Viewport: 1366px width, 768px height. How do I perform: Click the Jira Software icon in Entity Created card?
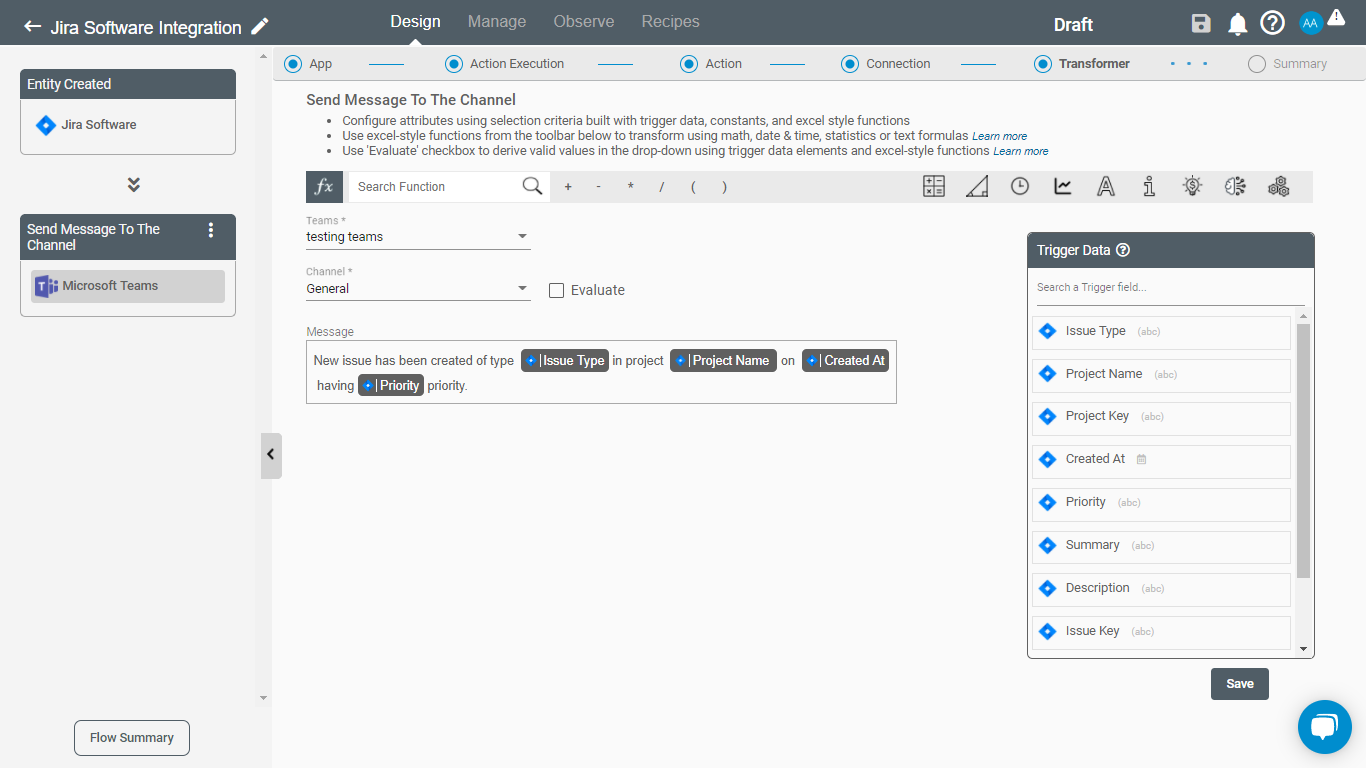pos(45,125)
